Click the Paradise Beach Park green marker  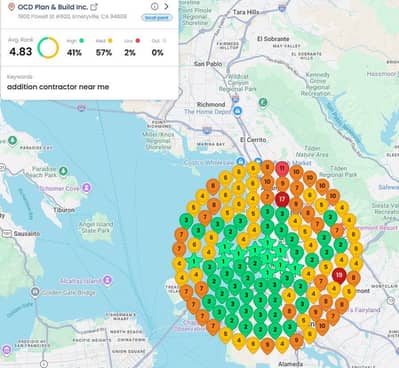pos(63,171)
